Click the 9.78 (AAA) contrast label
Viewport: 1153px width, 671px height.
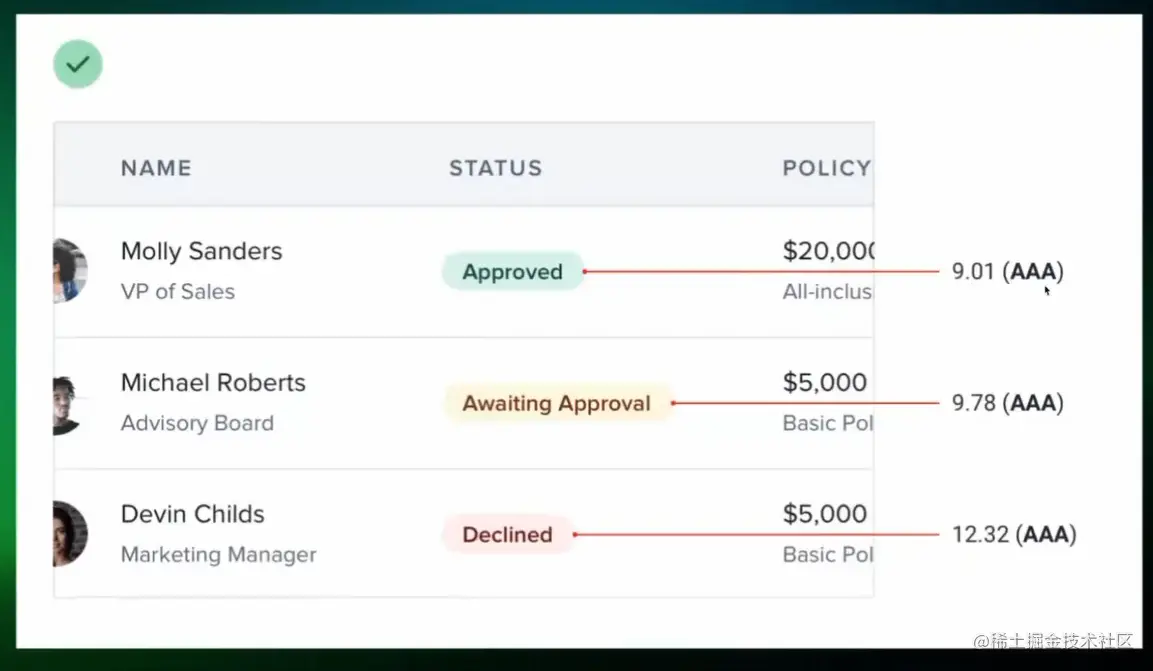click(1007, 403)
